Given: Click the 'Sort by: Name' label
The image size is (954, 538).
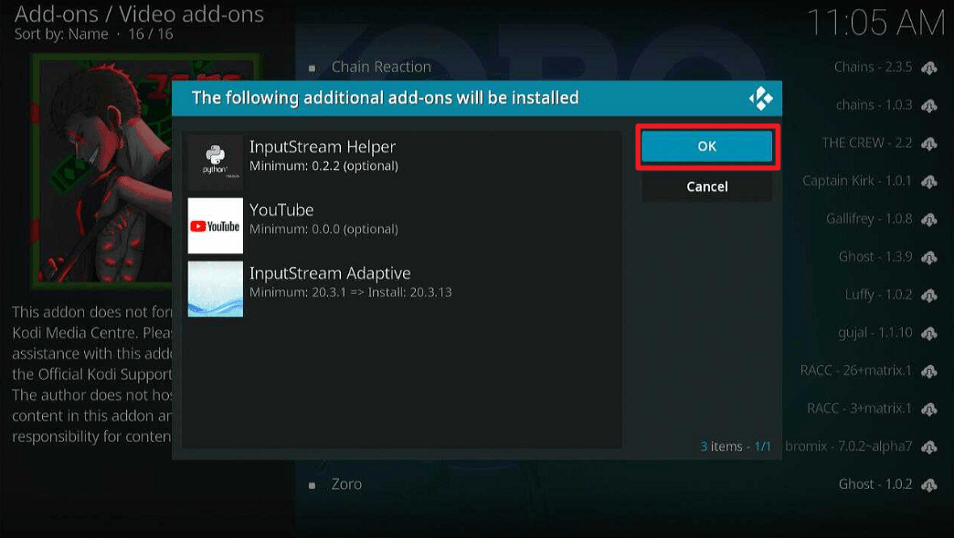Looking at the screenshot, I should [61, 34].
